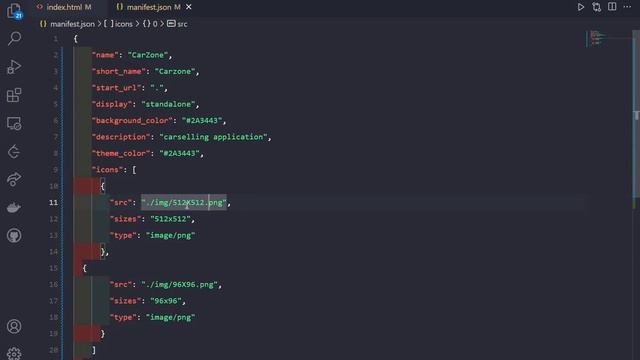Click line number 11 in the gutter
640x360 pixels.
point(53,202)
